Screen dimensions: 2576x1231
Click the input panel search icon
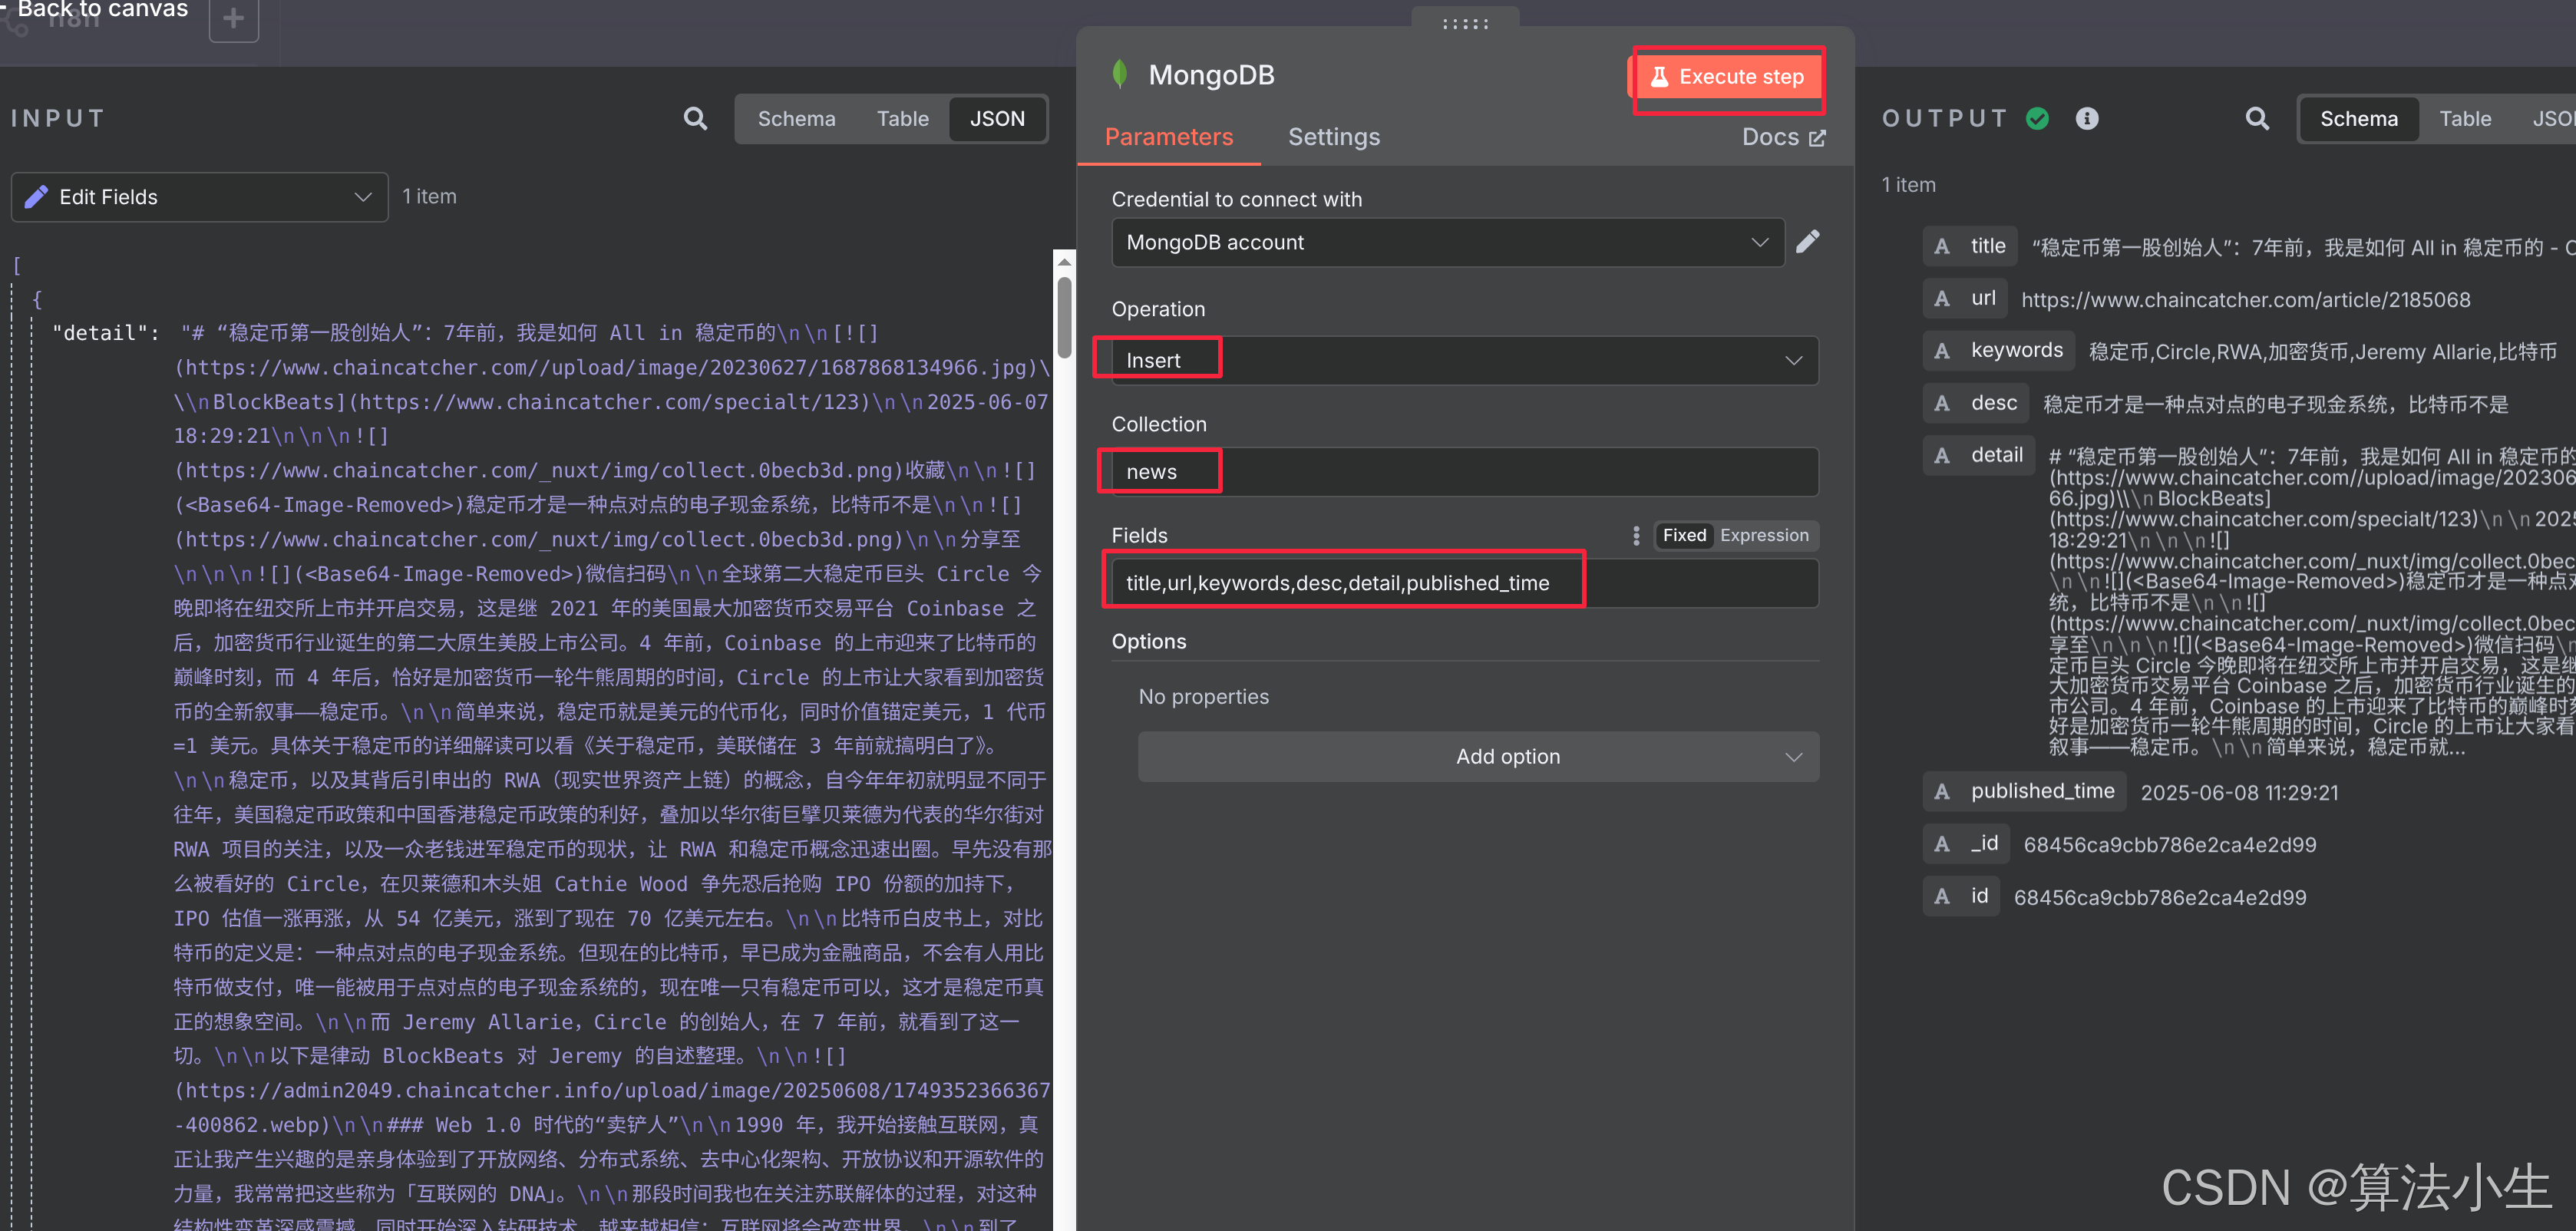tap(695, 119)
